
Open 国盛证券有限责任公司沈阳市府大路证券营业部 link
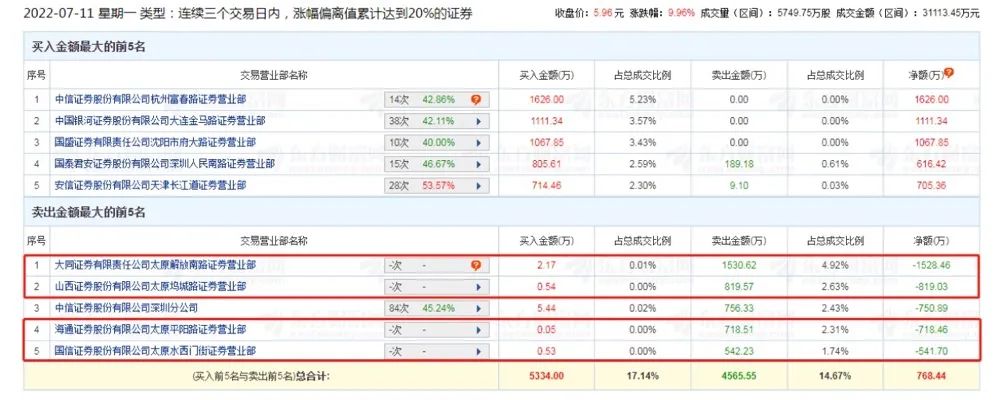(x=155, y=142)
